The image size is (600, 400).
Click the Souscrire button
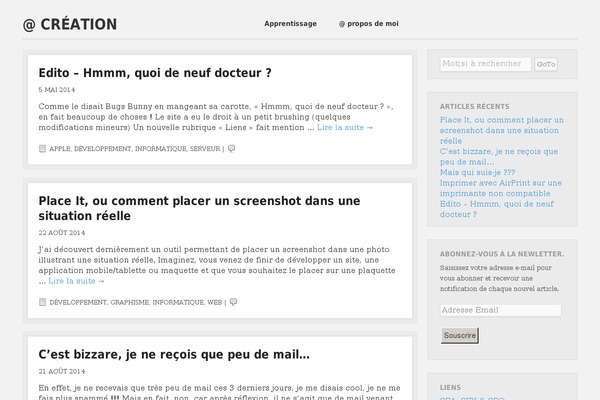point(460,335)
